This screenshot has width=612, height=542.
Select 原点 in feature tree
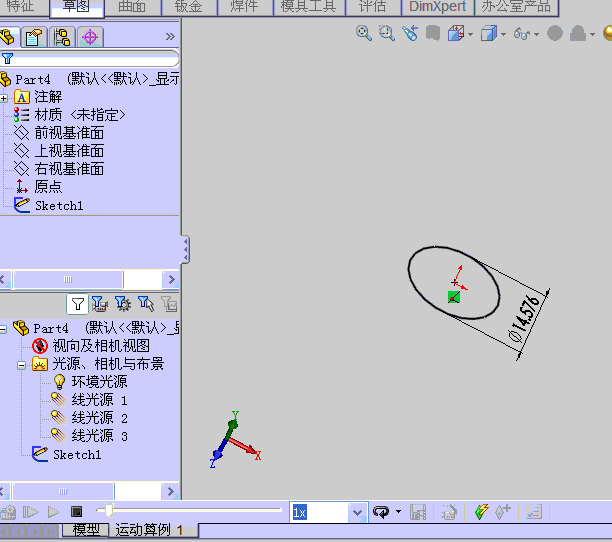[x=48, y=187]
